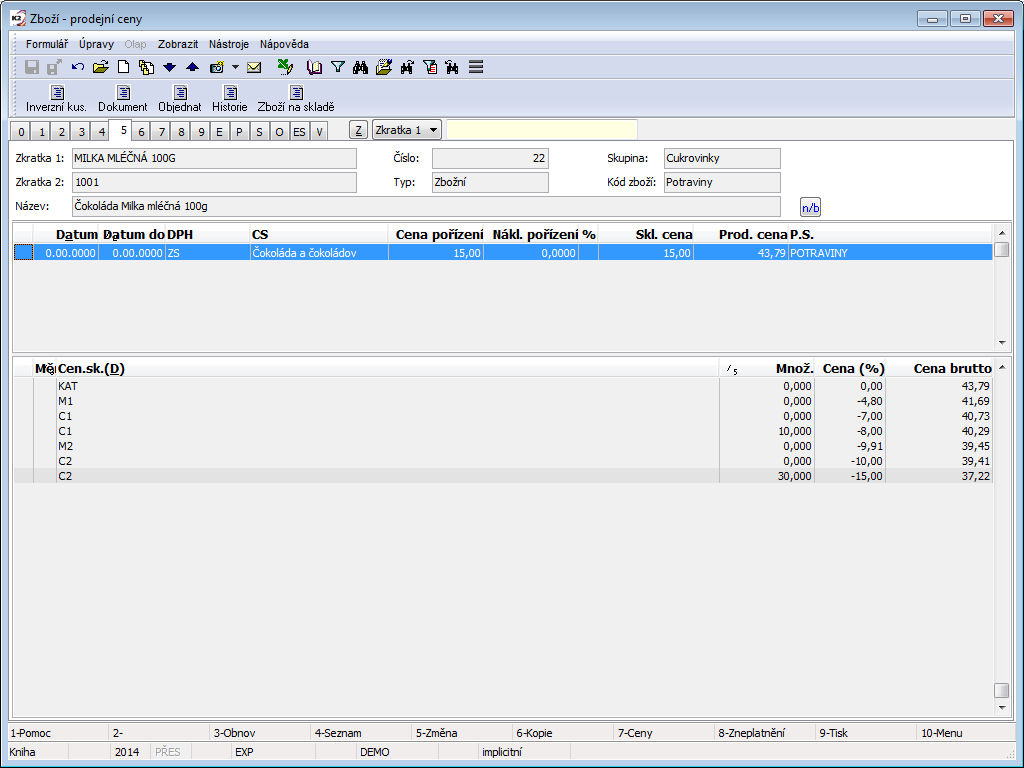Click the open book icon
This screenshot has width=1024, height=768.
pos(315,67)
